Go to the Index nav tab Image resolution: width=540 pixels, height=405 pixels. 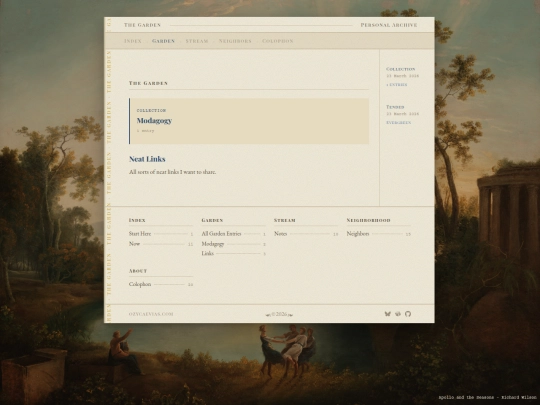[x=133, y=41]
